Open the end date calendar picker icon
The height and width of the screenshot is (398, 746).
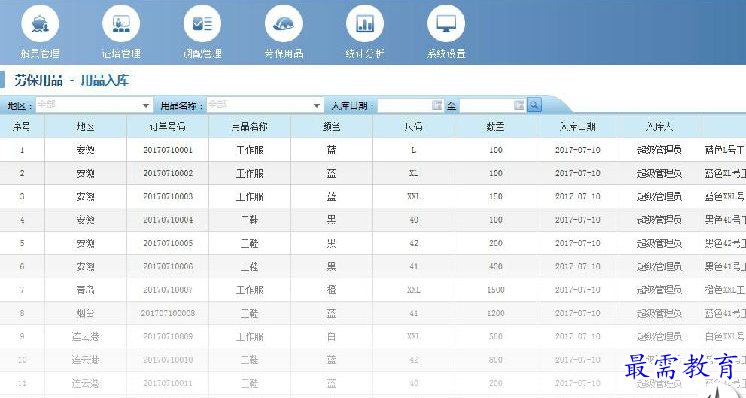pos(519,105)
